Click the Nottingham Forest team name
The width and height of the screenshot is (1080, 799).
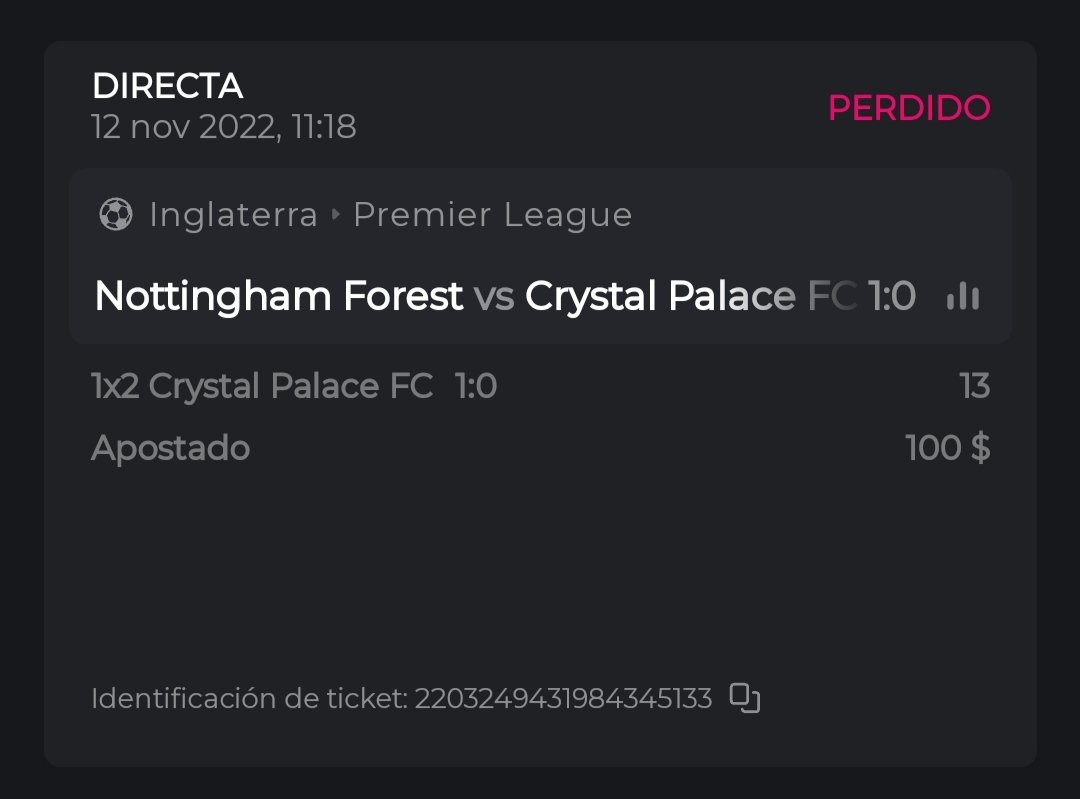pos(278,296)
